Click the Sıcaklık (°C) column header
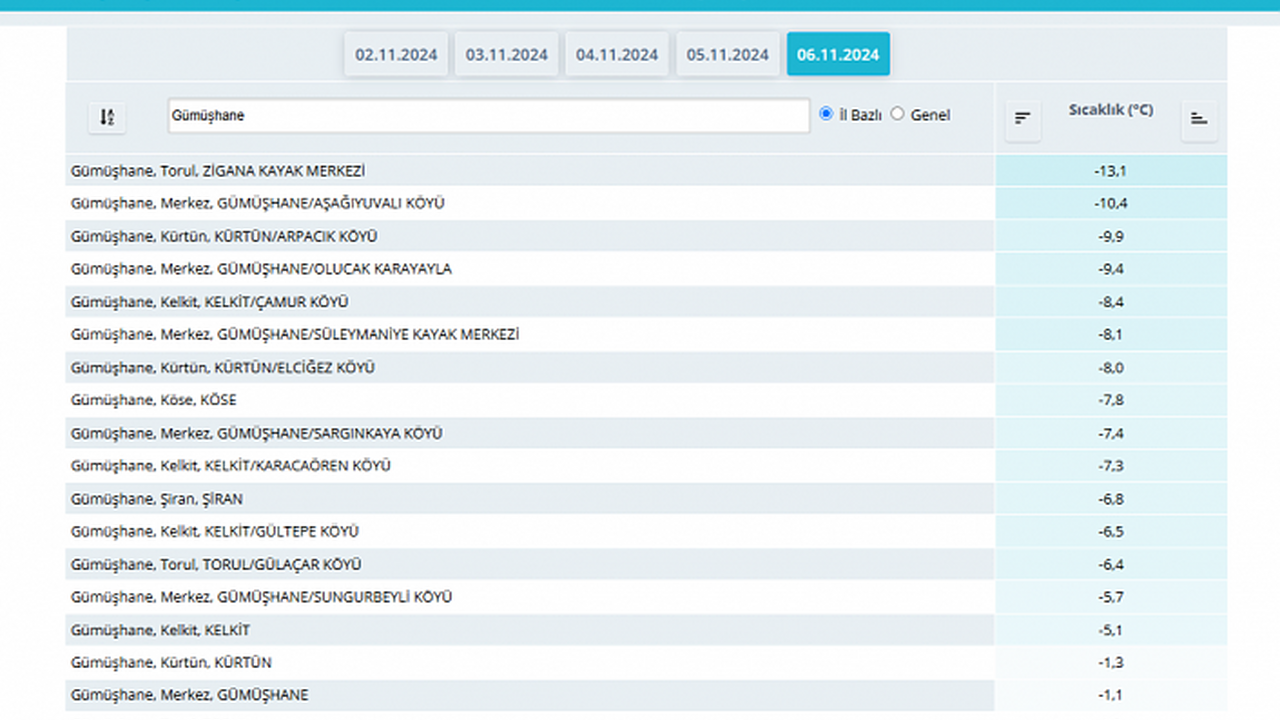 coord(1110,110)
